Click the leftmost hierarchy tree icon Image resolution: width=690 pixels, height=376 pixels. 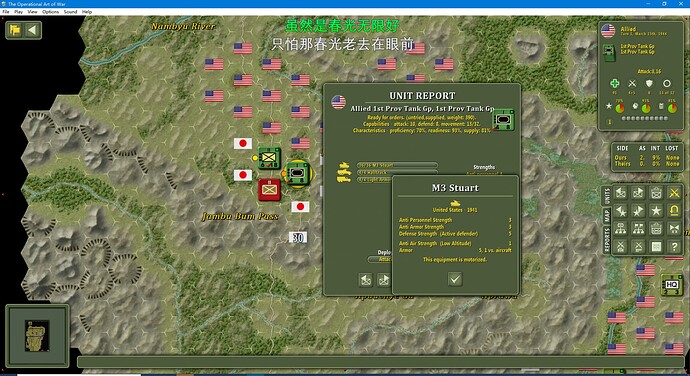point(620,229)
